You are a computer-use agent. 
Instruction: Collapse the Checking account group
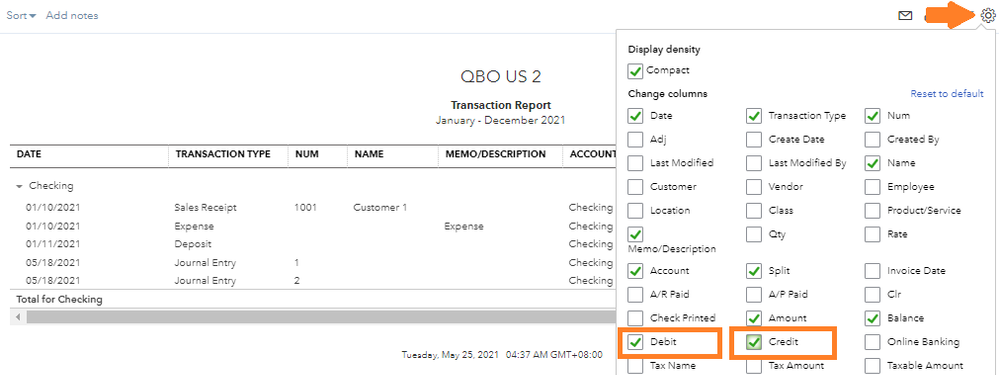(19, 187)
